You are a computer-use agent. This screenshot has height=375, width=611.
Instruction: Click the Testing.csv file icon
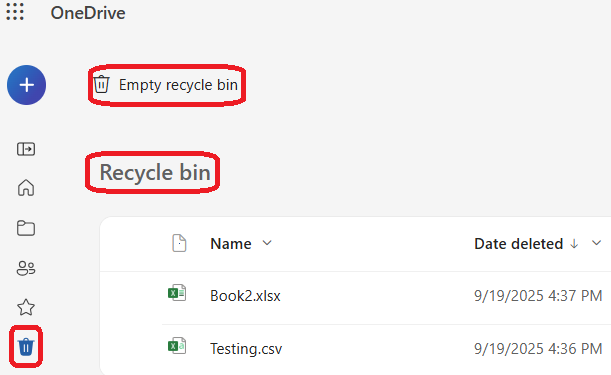click(x=177, y=346)
